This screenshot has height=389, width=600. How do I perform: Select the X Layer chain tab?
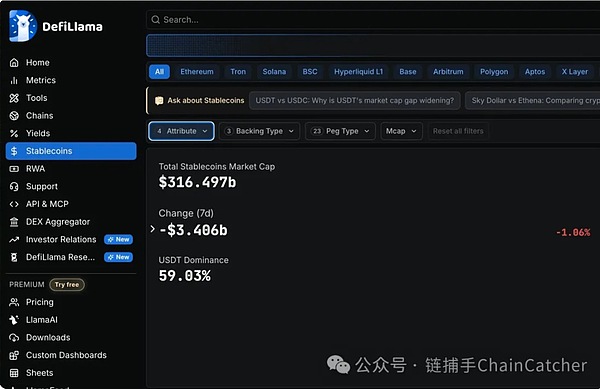[x=575, y=72]
